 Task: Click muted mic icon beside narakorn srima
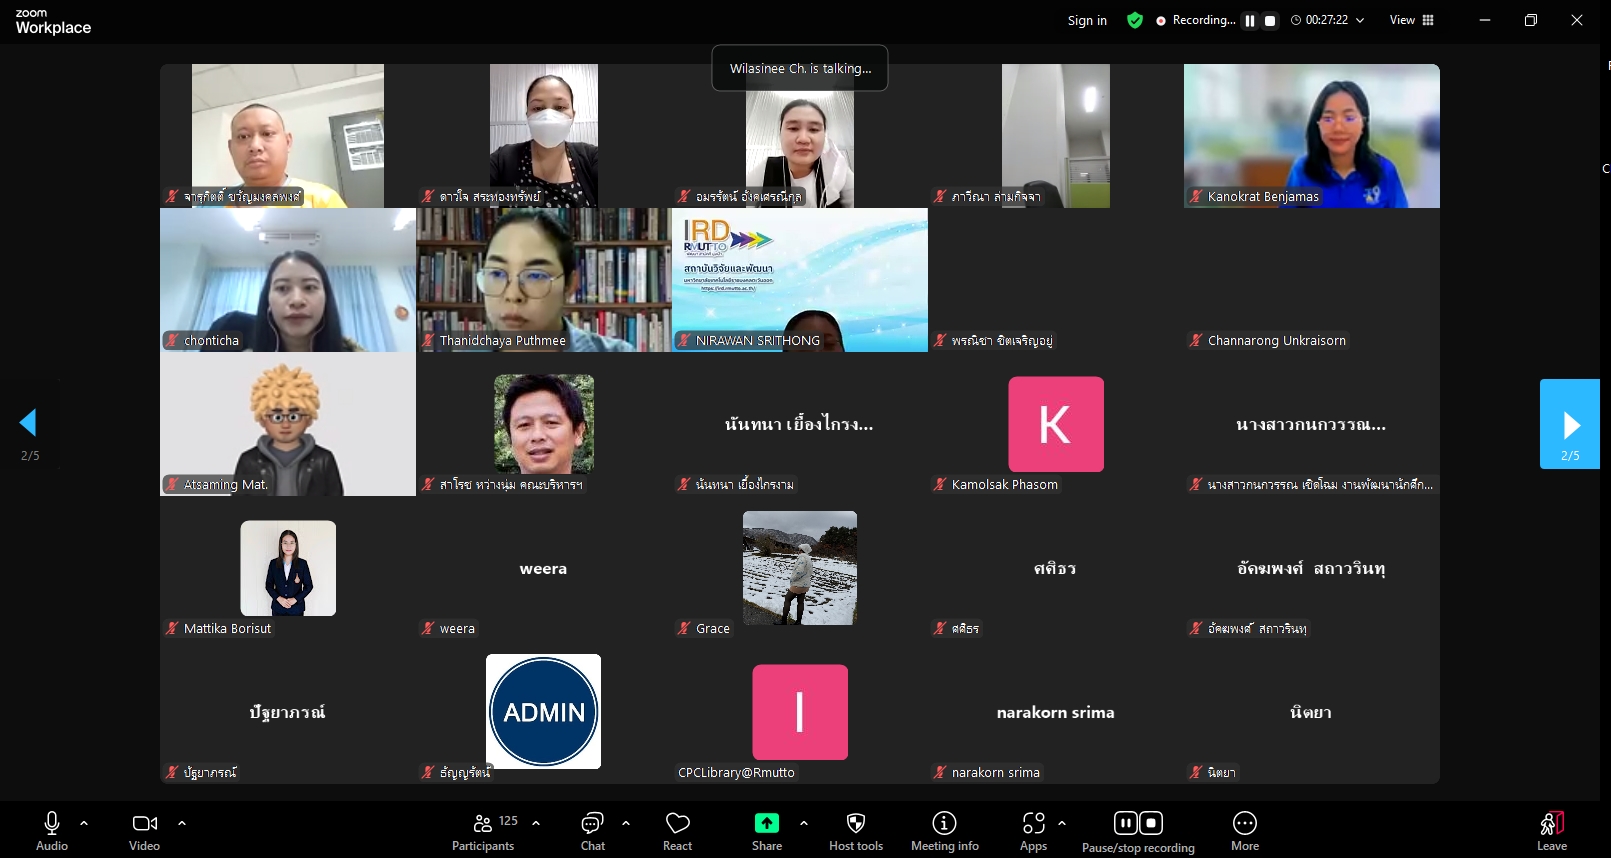coord(940,773)
